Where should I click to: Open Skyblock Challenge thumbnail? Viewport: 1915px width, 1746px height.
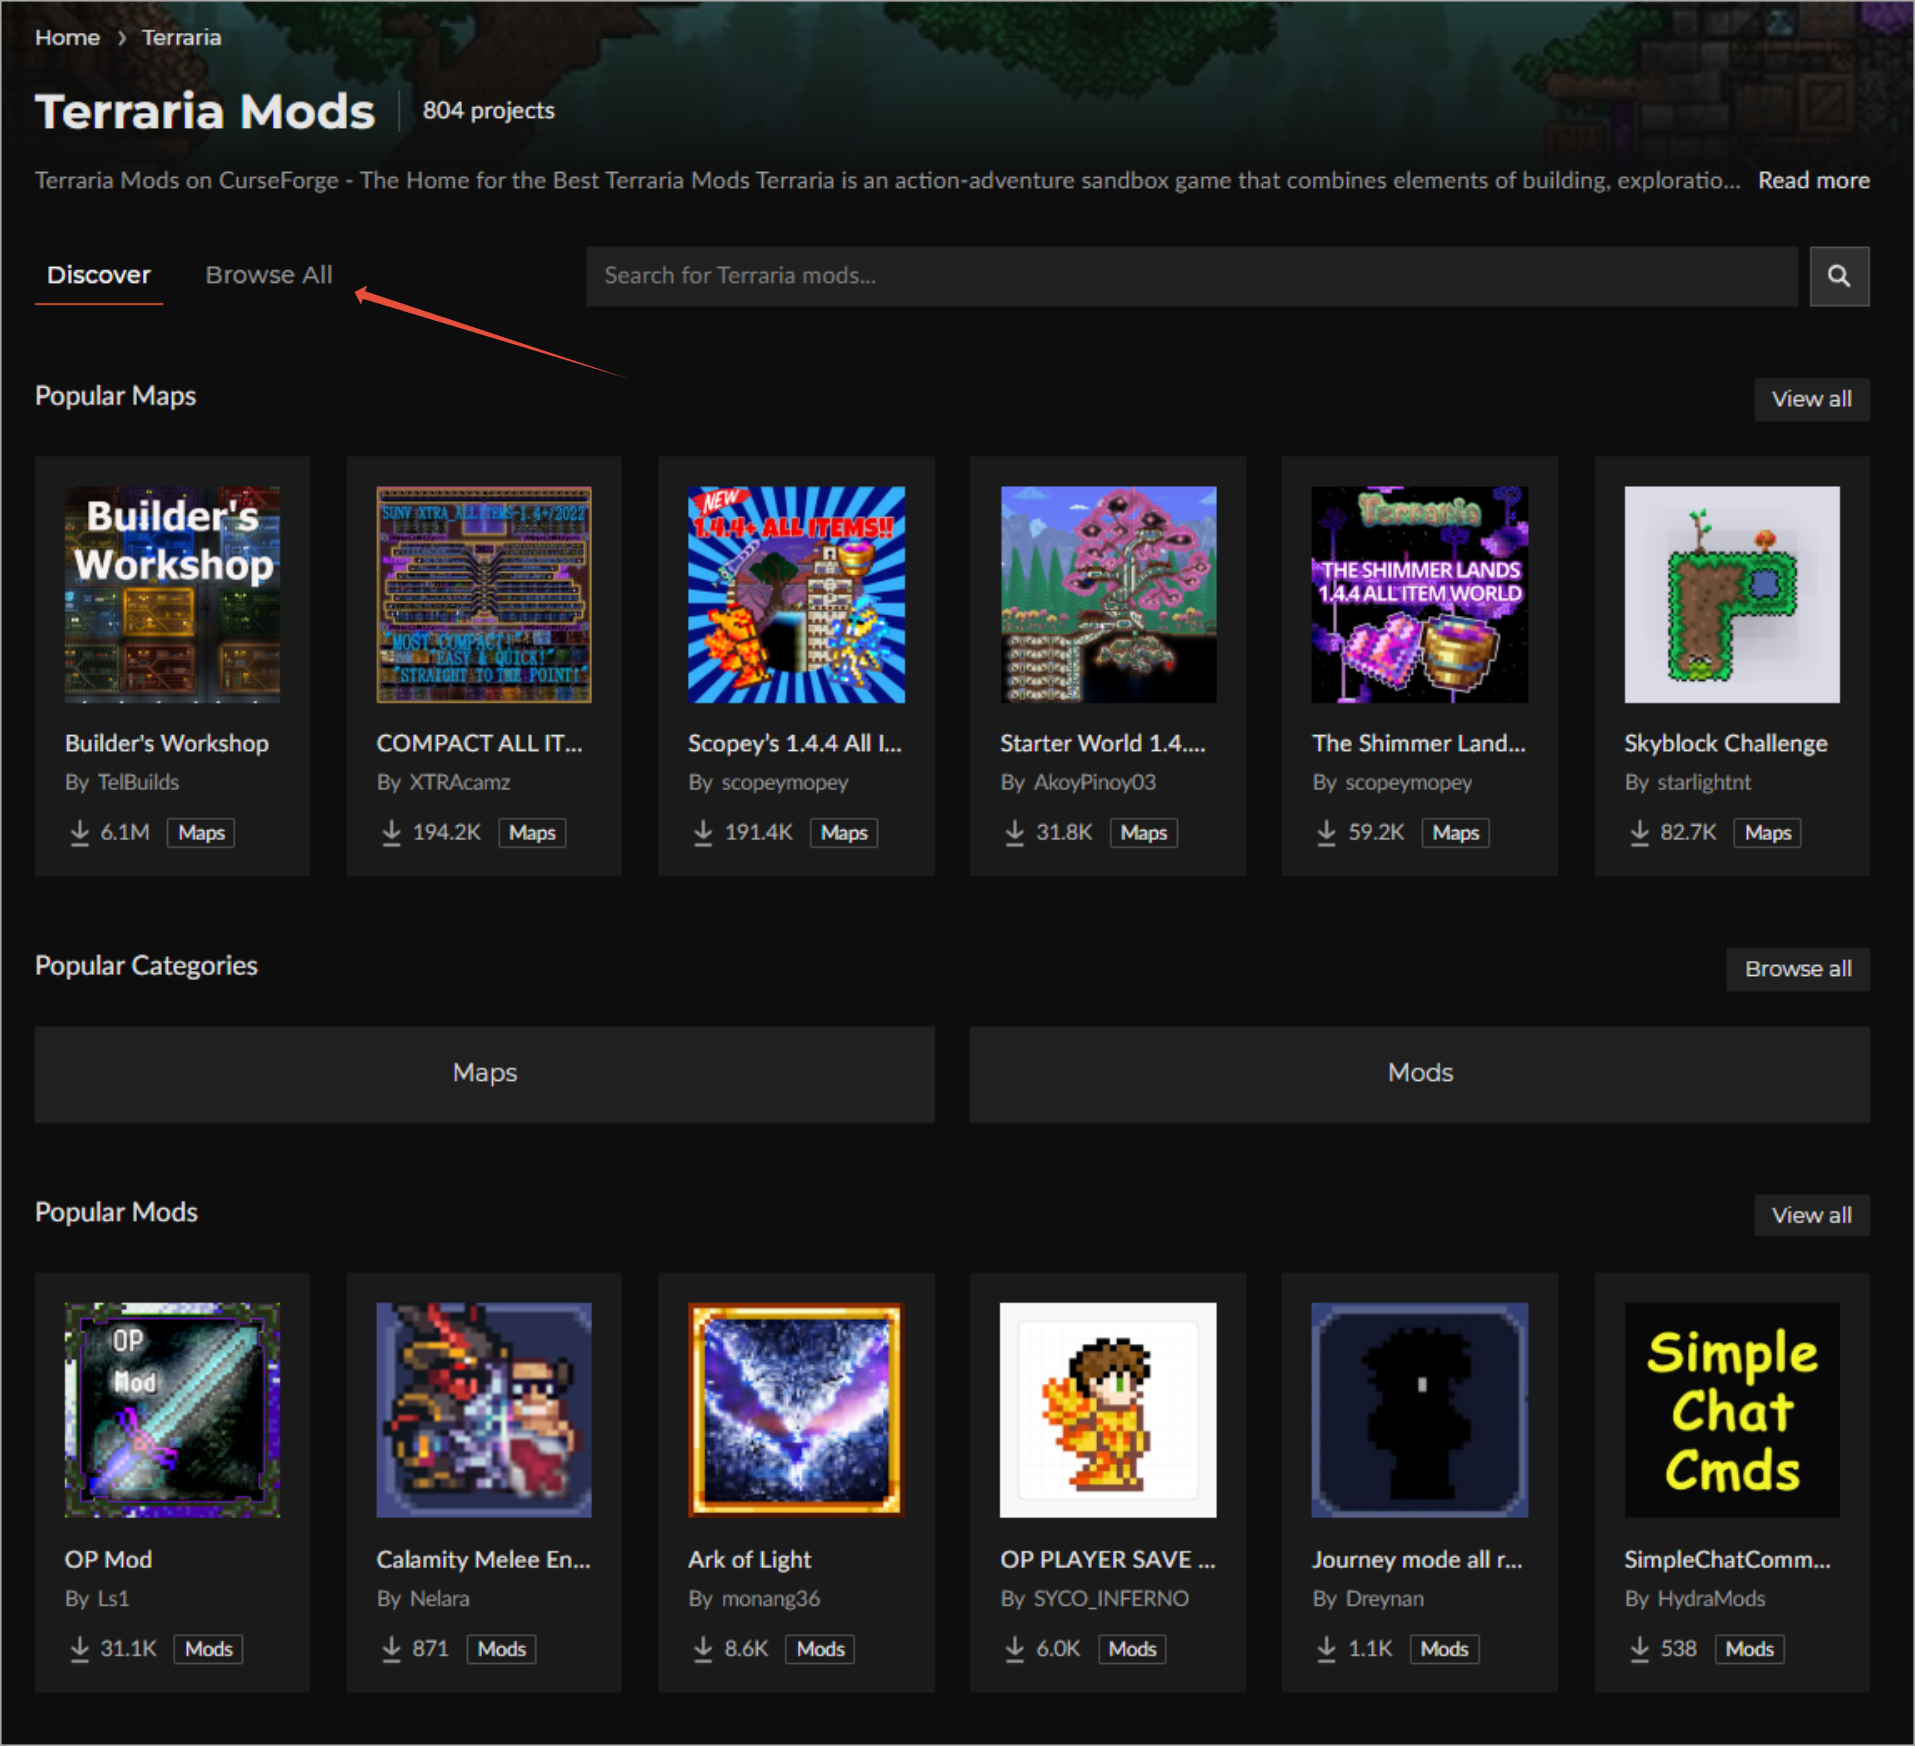coord(1732,595)
